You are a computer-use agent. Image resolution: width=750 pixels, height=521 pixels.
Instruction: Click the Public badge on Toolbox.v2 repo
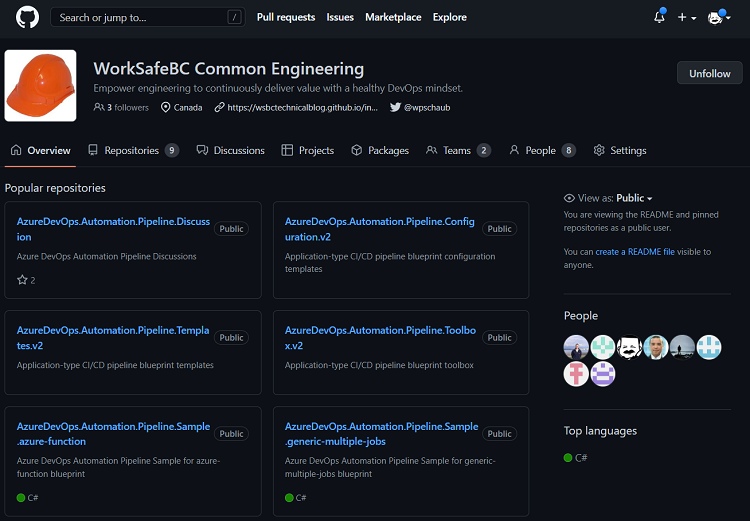(x=499, y=337)
